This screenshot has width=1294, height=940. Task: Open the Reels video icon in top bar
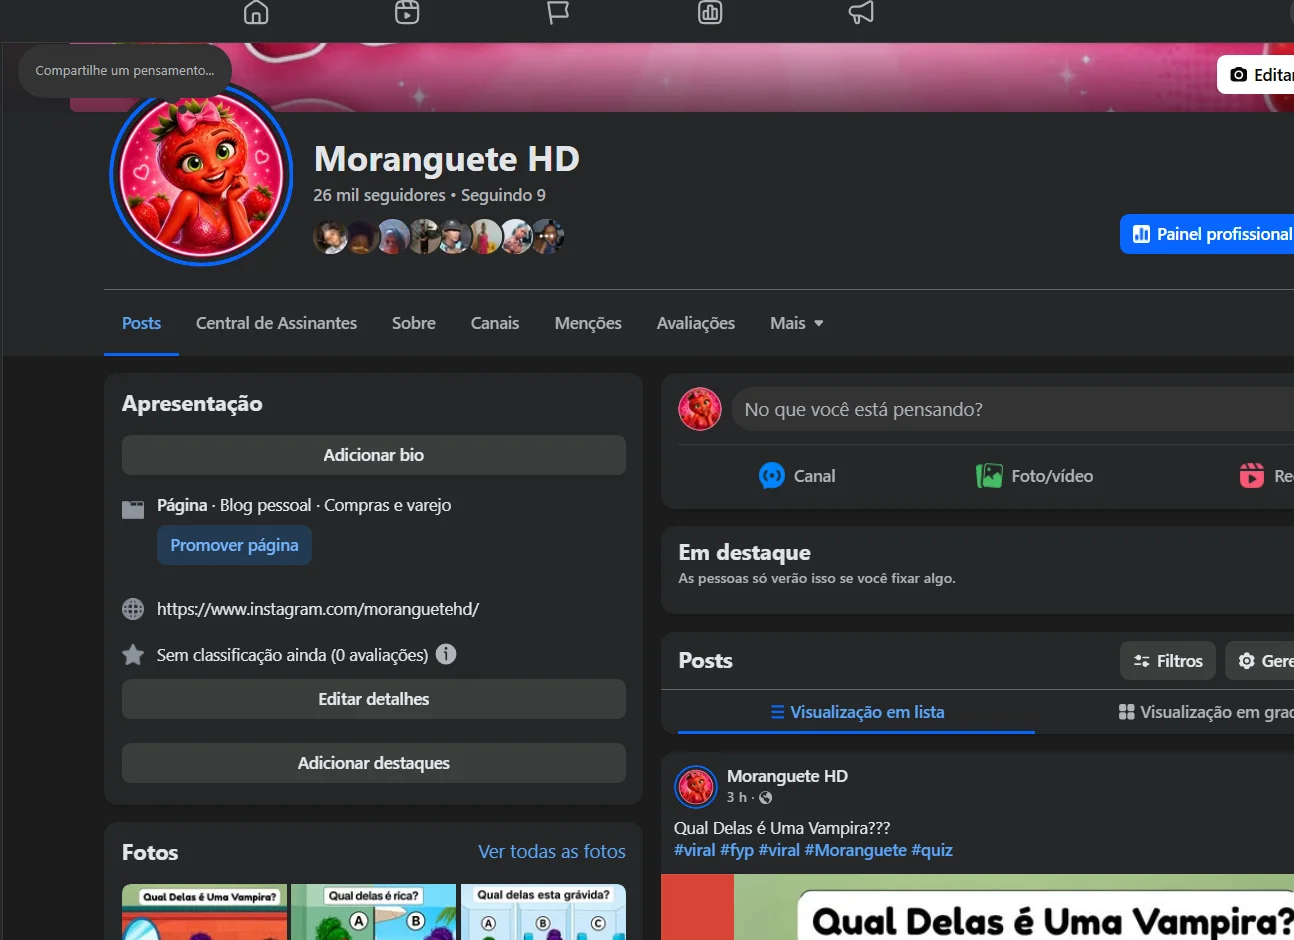point(407,12)
